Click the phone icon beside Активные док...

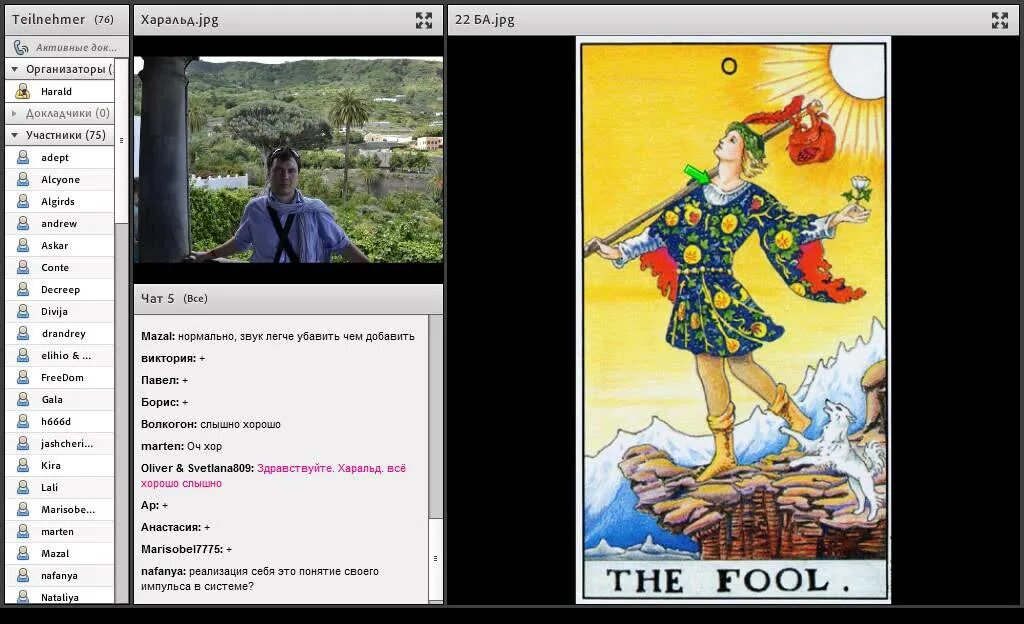(x=21, y=47)
